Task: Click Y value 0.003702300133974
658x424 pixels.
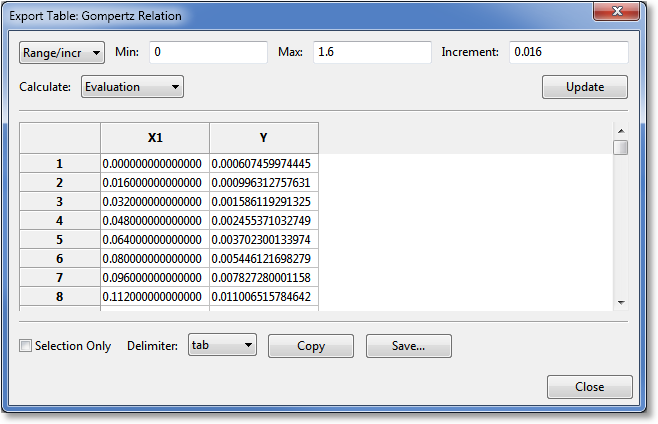Action: tap(264, 239)
